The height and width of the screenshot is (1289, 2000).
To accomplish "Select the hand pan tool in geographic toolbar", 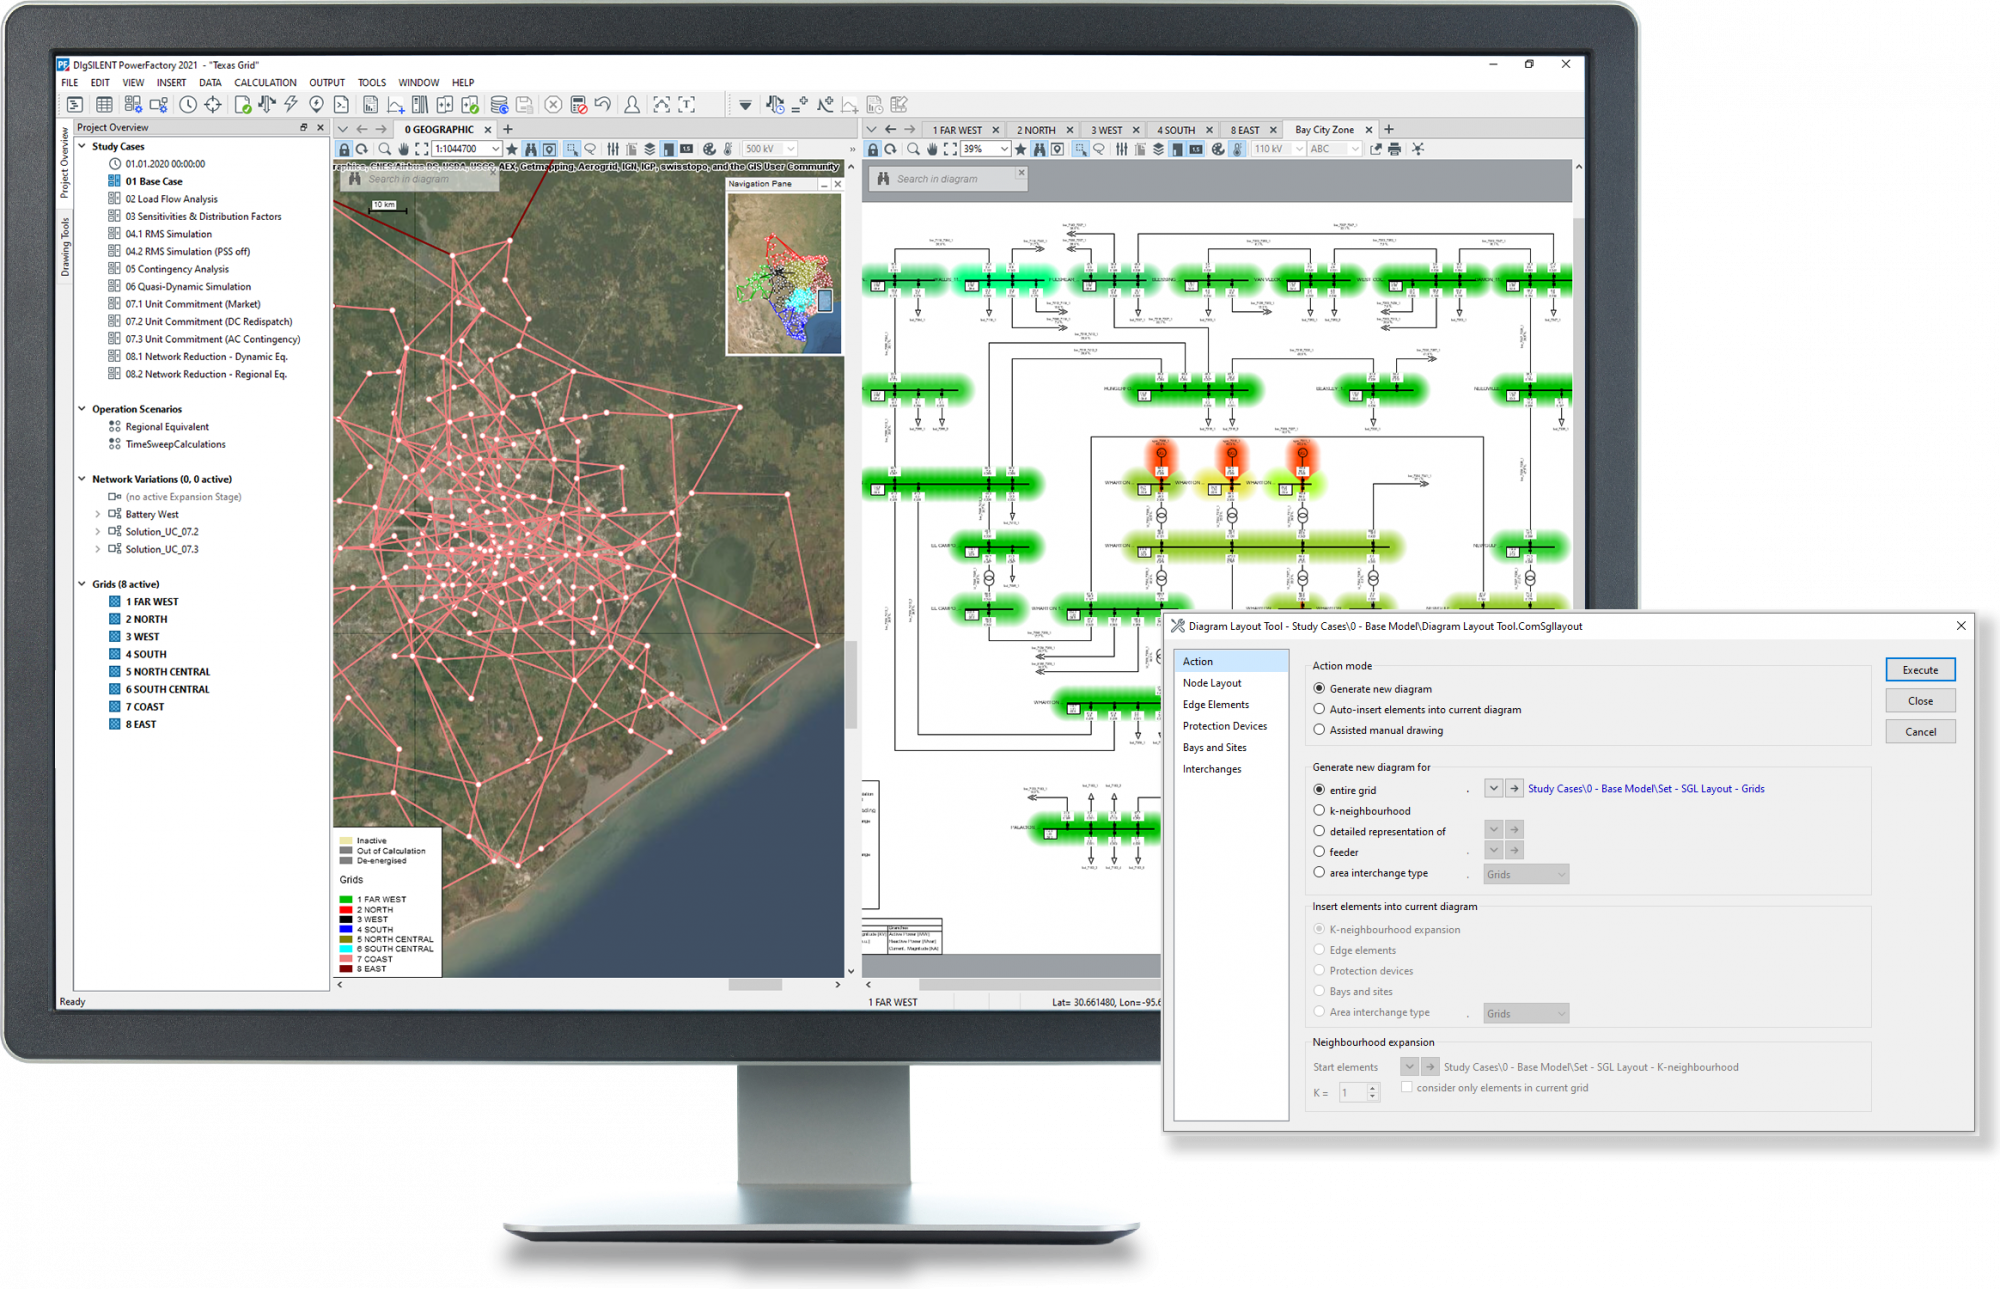I will [x=403, y=149].
